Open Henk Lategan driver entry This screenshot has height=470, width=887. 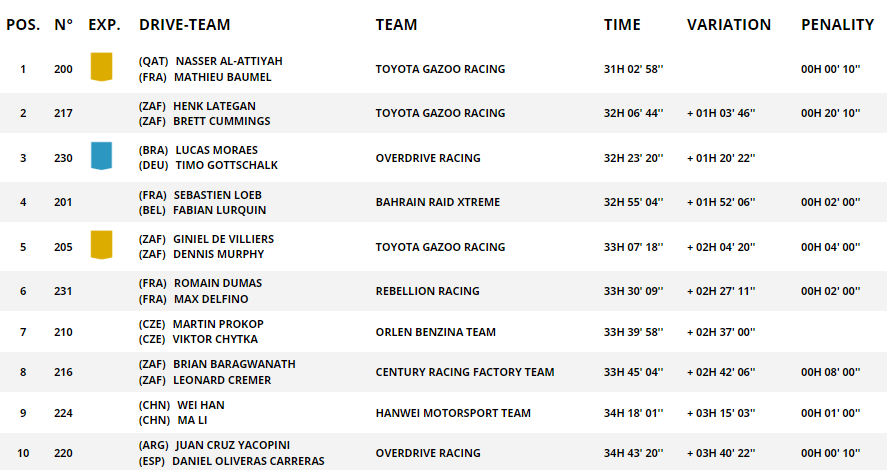214,106
